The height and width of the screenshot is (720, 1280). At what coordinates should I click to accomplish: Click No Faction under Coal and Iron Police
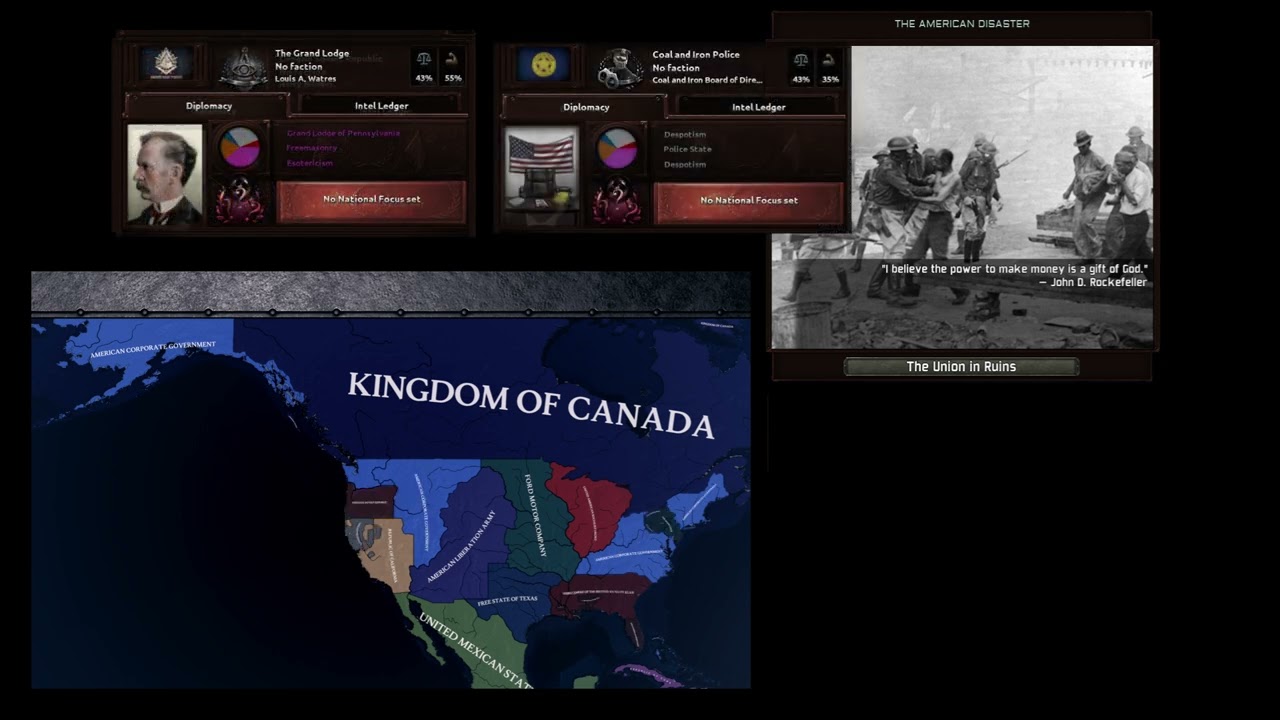click(676, 67)
